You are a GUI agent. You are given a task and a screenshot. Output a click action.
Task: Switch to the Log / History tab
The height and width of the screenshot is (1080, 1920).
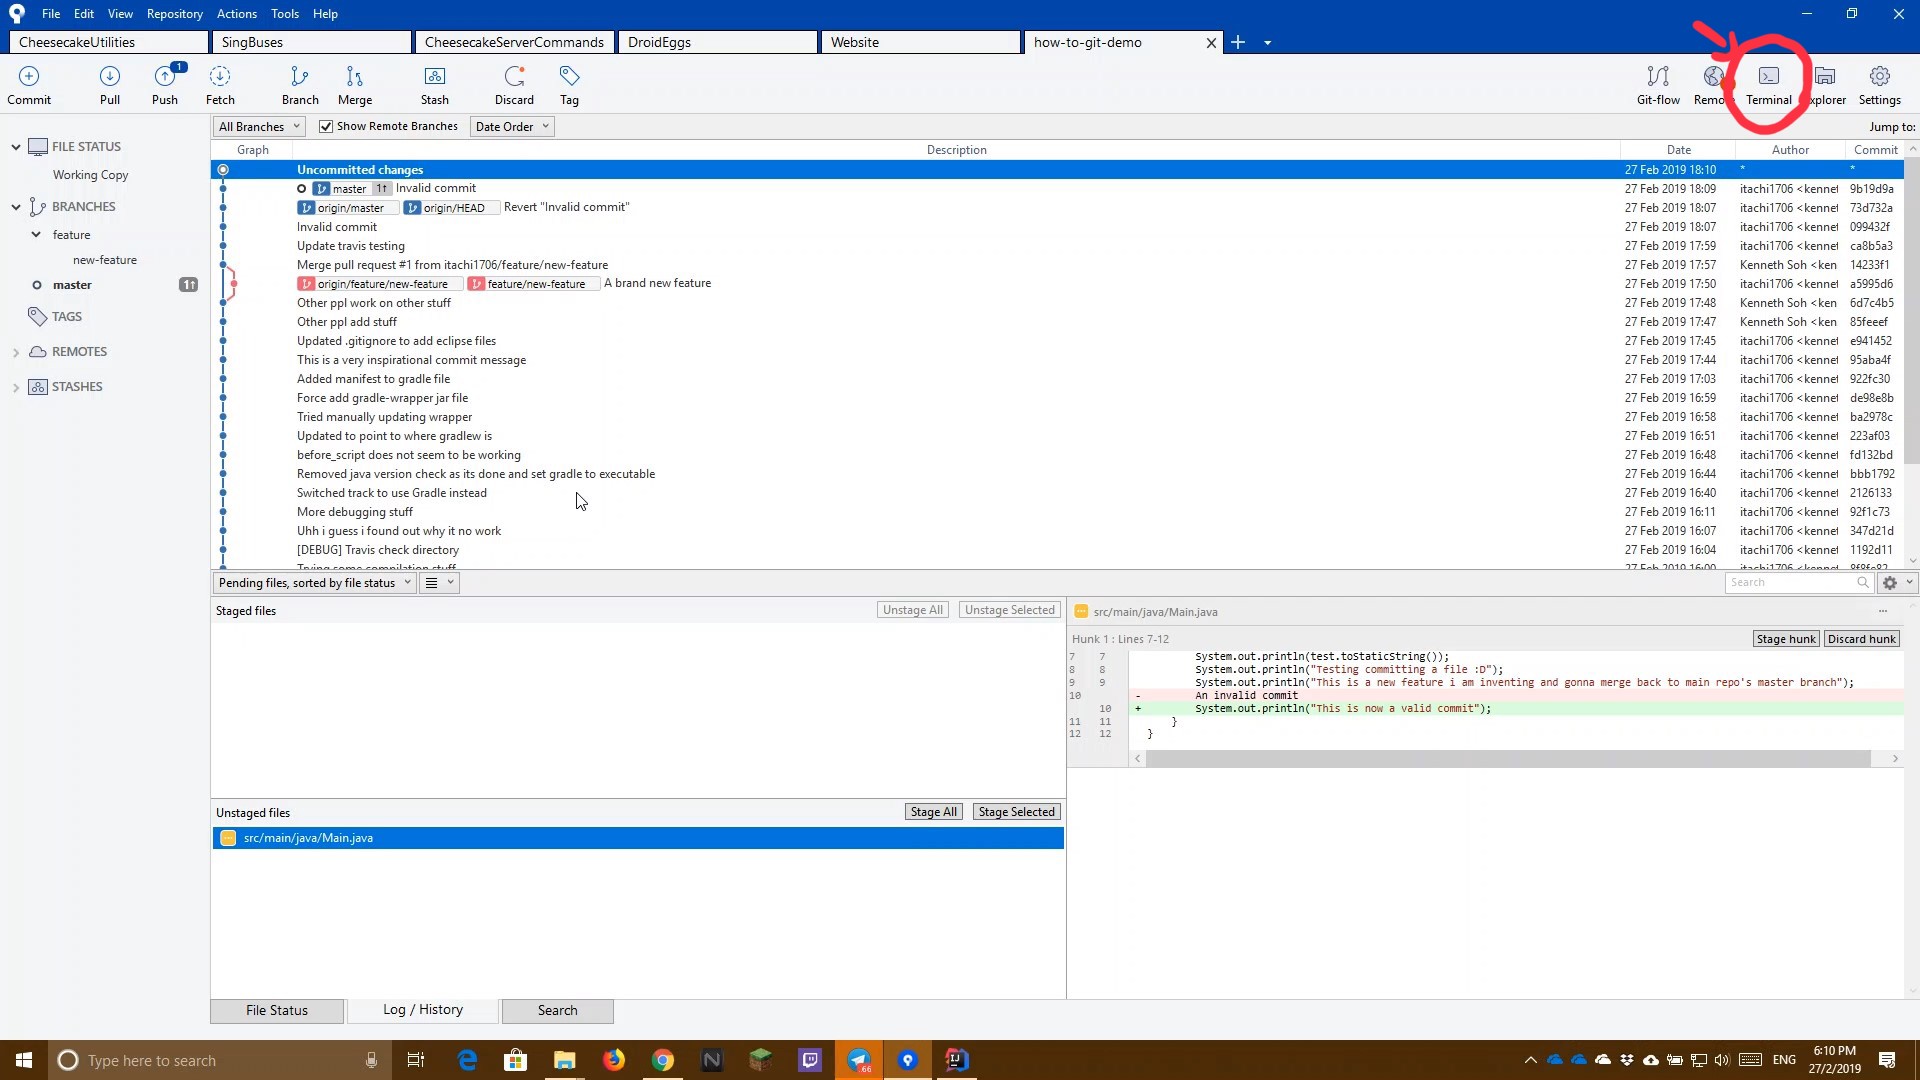pos(421,1010)
